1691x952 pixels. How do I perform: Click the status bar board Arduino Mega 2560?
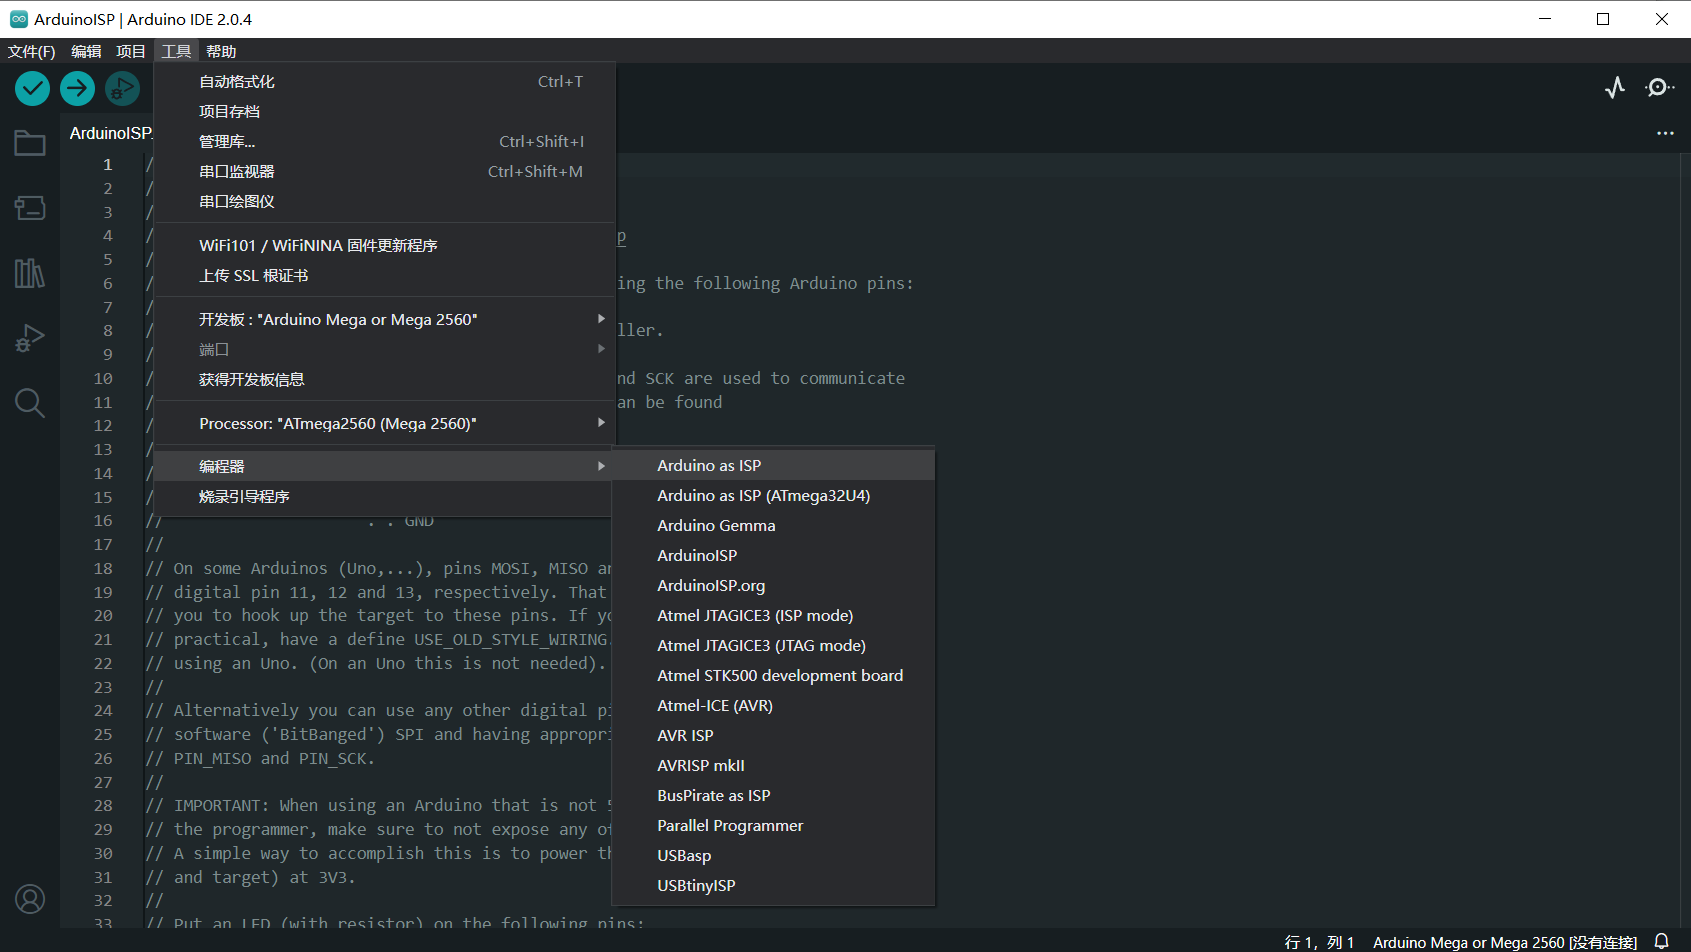point(1504,942)
